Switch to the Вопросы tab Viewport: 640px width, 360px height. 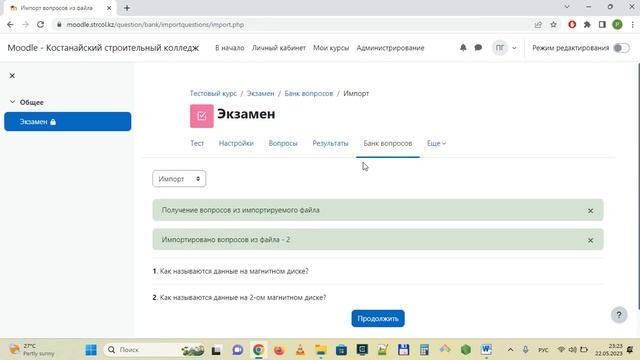click(283, 143)
